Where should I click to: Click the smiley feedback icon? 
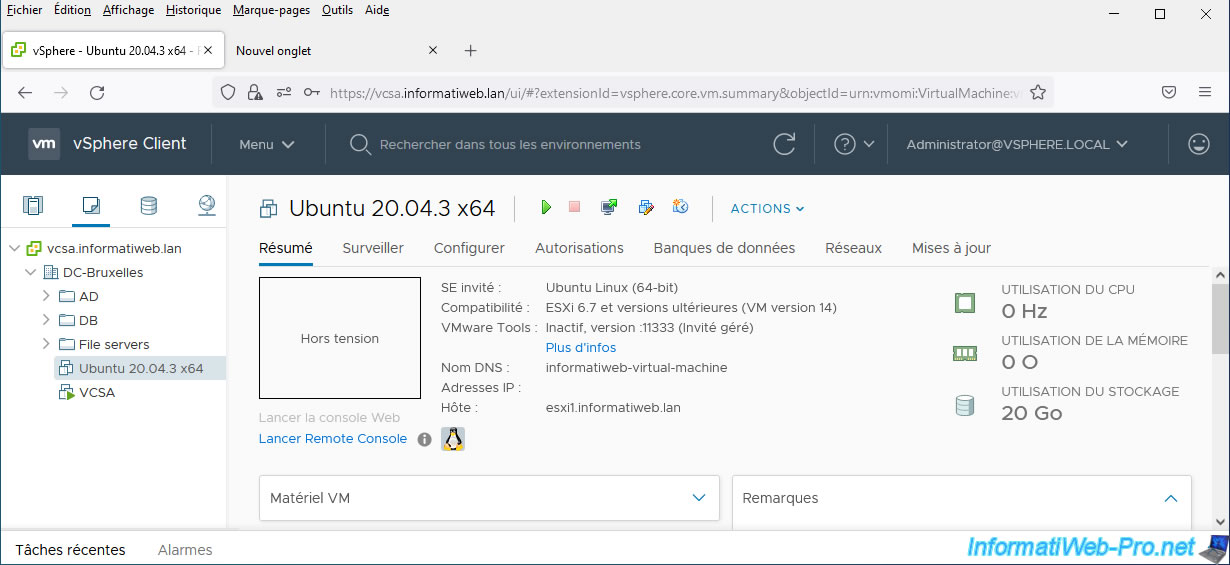[1198, 144]
